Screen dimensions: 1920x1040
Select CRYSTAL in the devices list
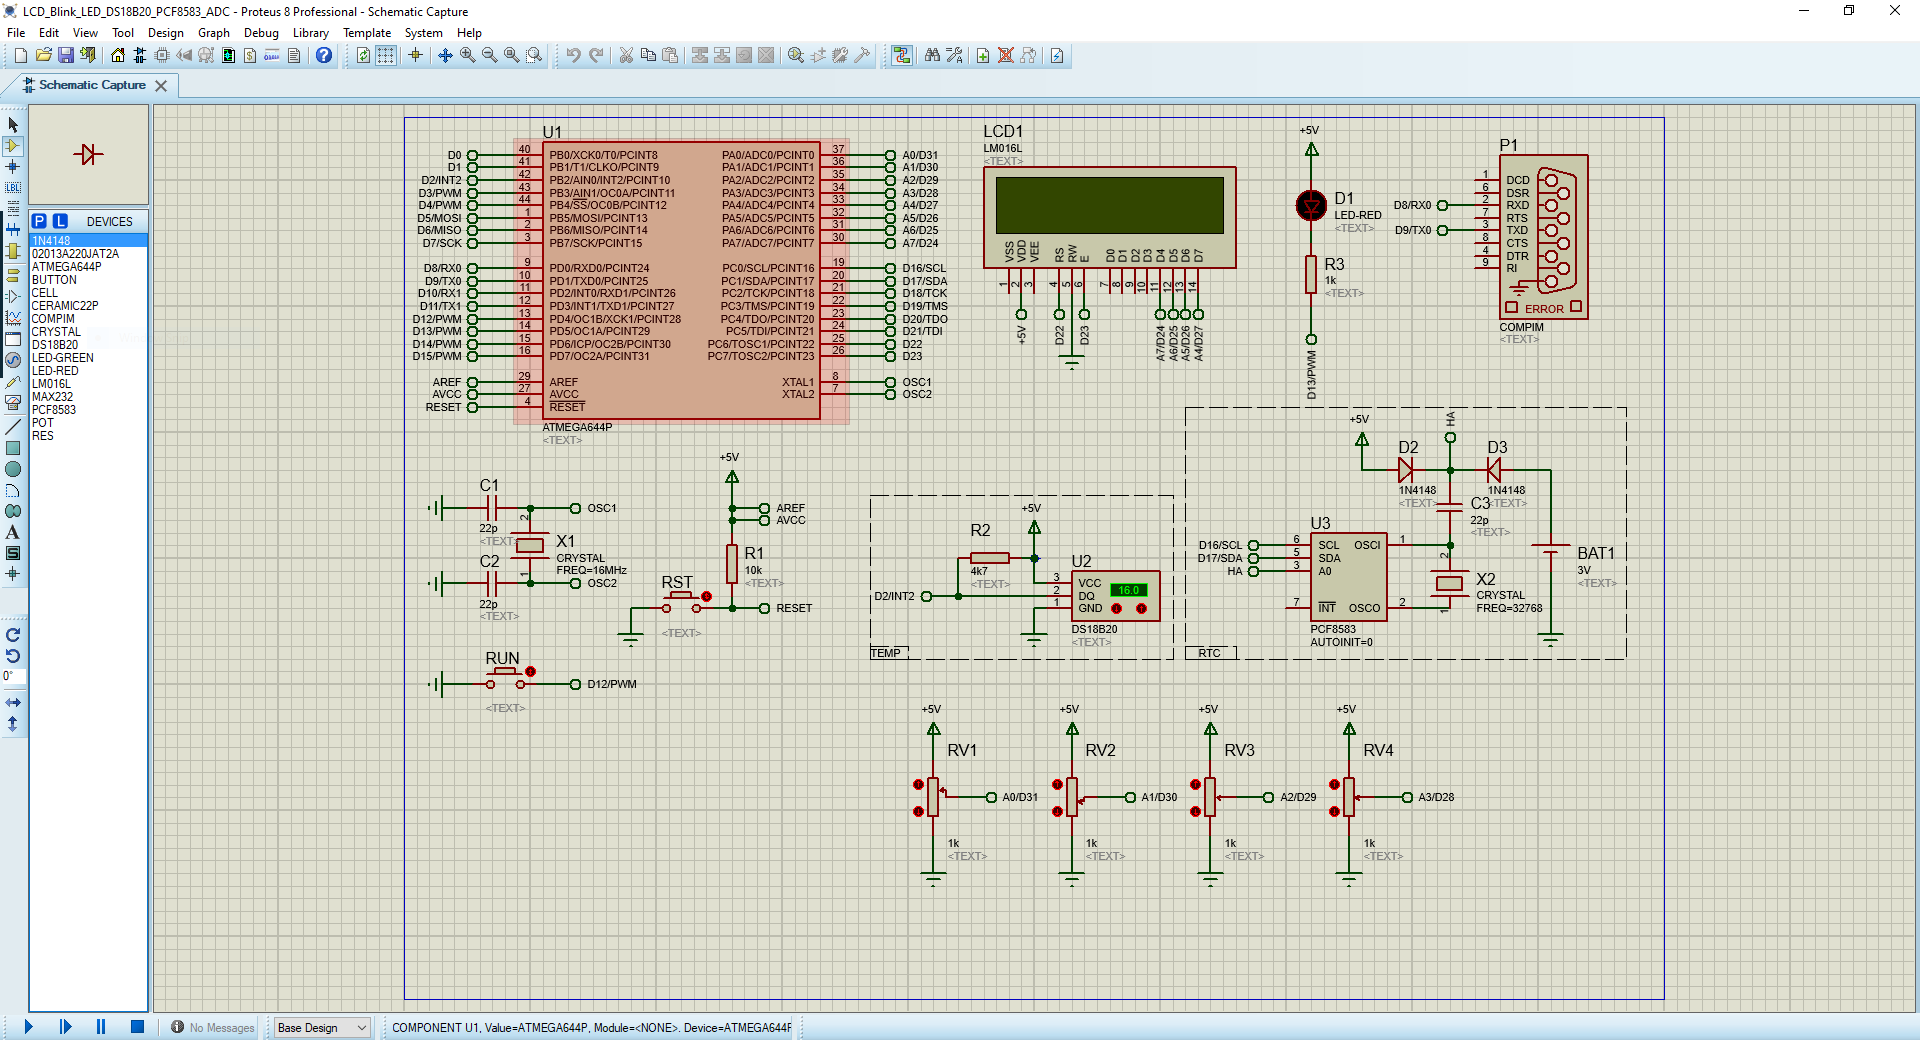[88, 332]
